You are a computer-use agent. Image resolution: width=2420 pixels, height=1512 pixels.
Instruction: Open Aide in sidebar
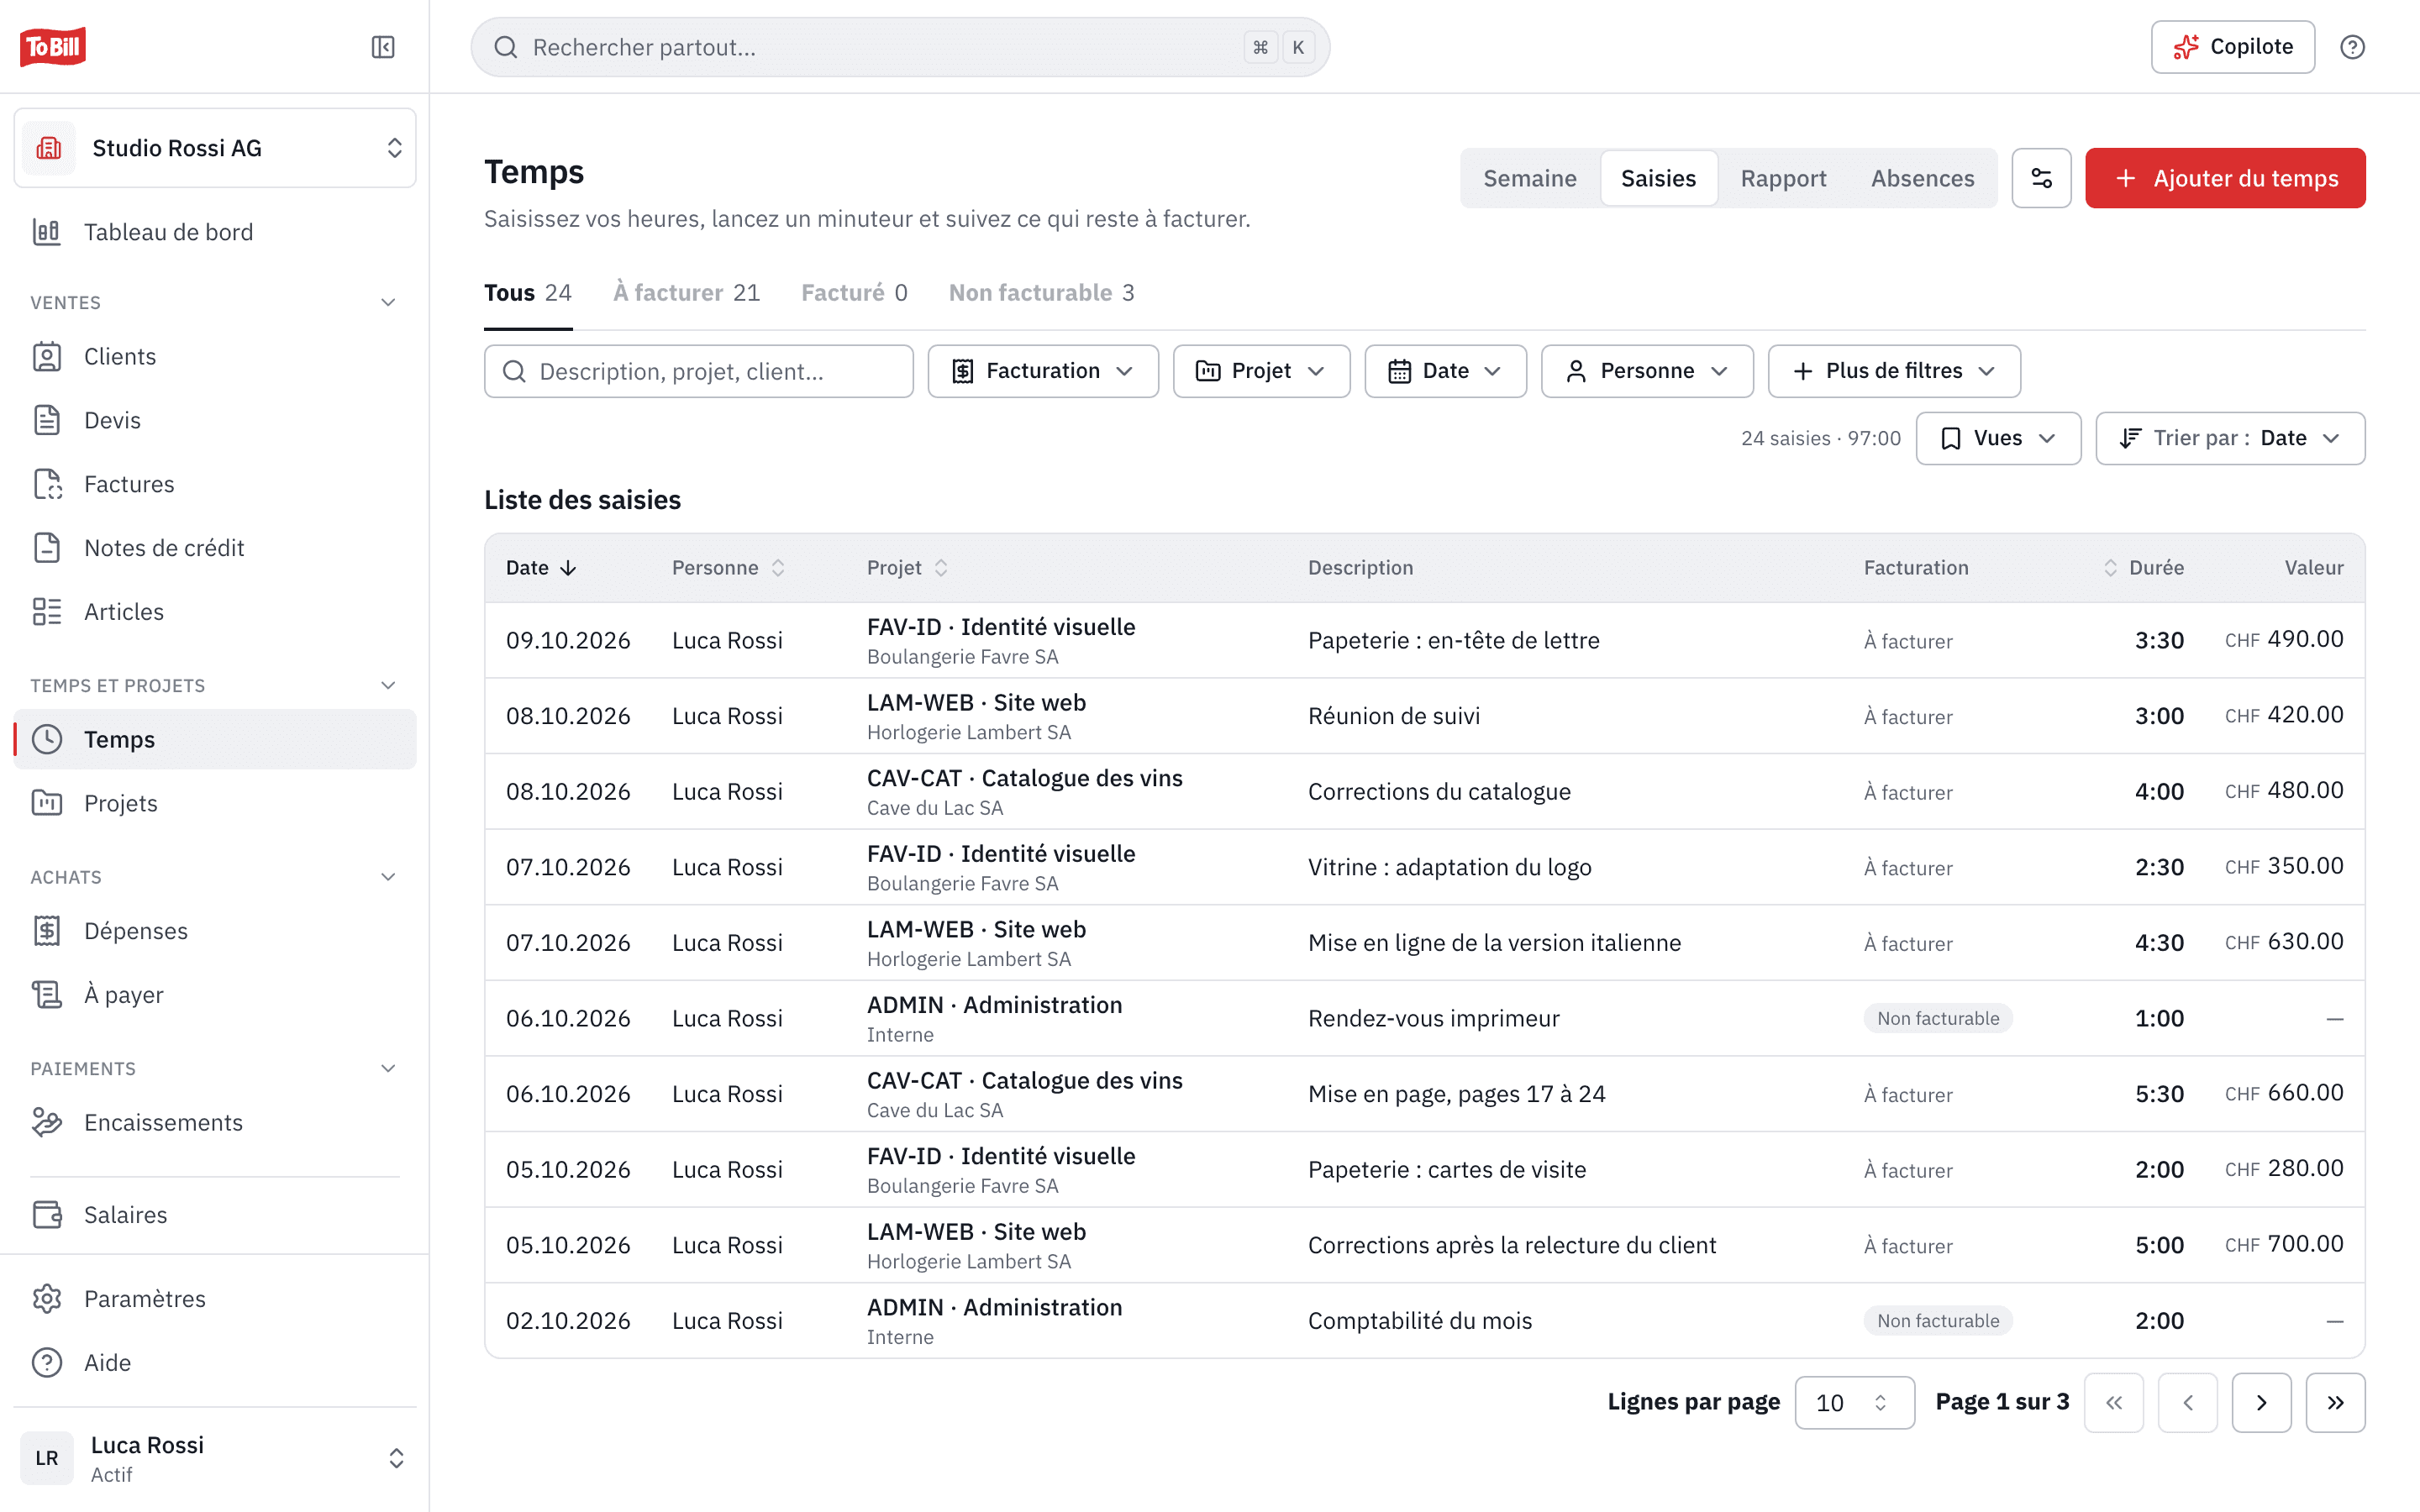(215, 1363)
